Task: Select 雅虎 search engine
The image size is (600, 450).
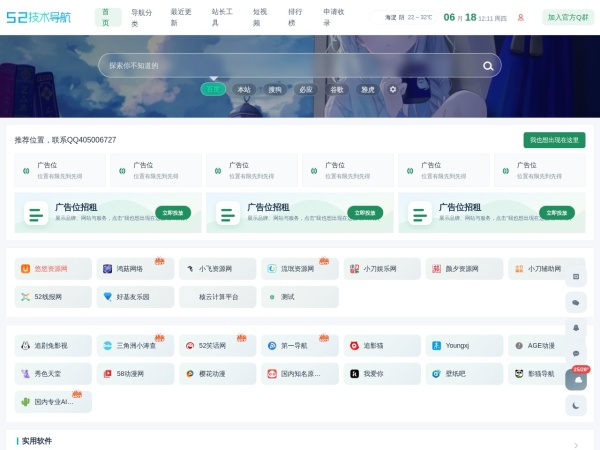Action: point(368,90)
